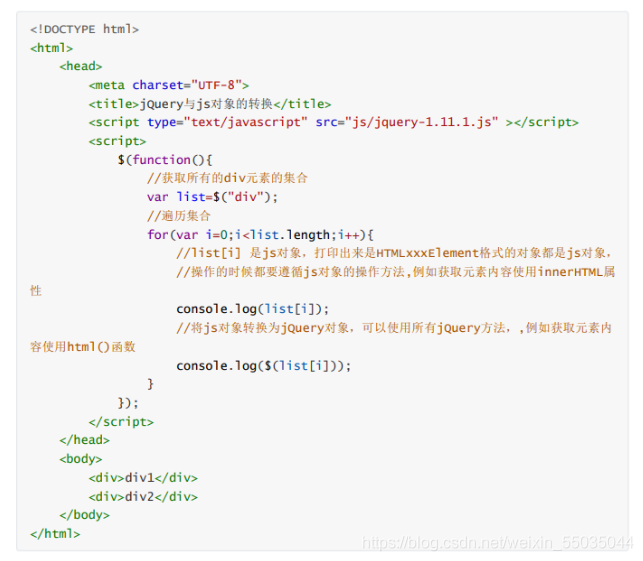
Task: Click the HTMLxxxElement comment line
Action: [394, 253]
